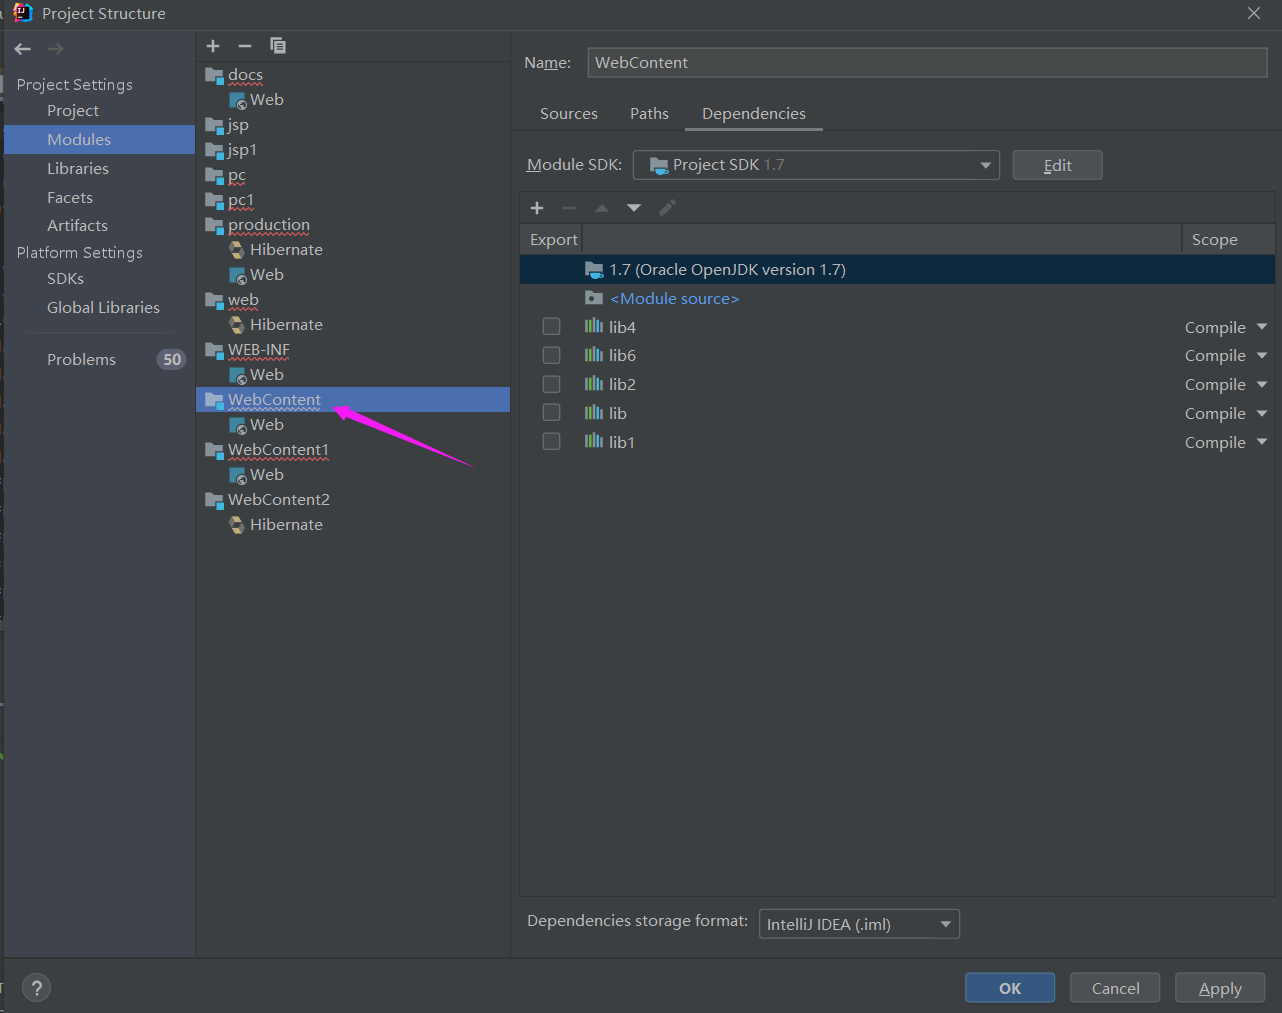Select the Web facet icon under docs

click(238, 100)
